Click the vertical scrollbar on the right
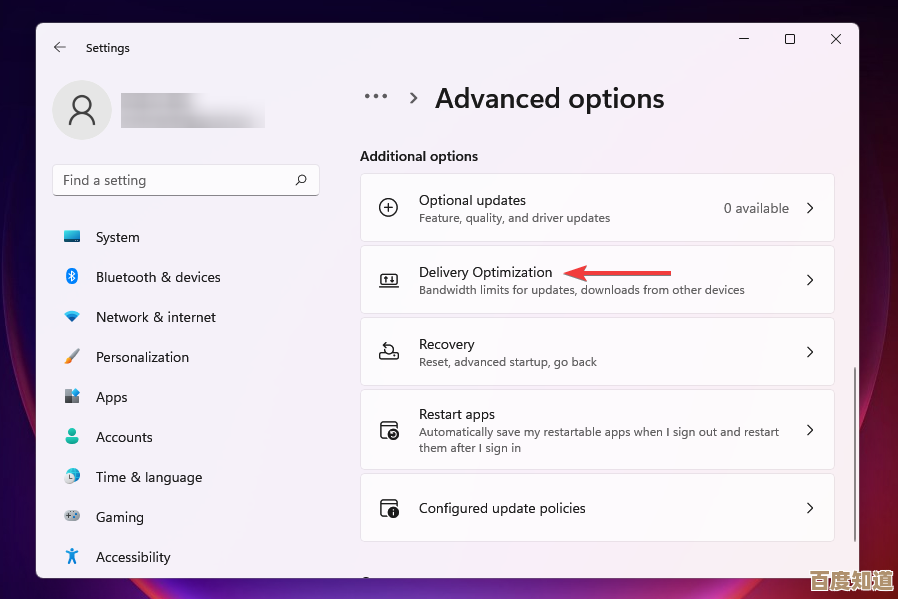 (853, 452)
